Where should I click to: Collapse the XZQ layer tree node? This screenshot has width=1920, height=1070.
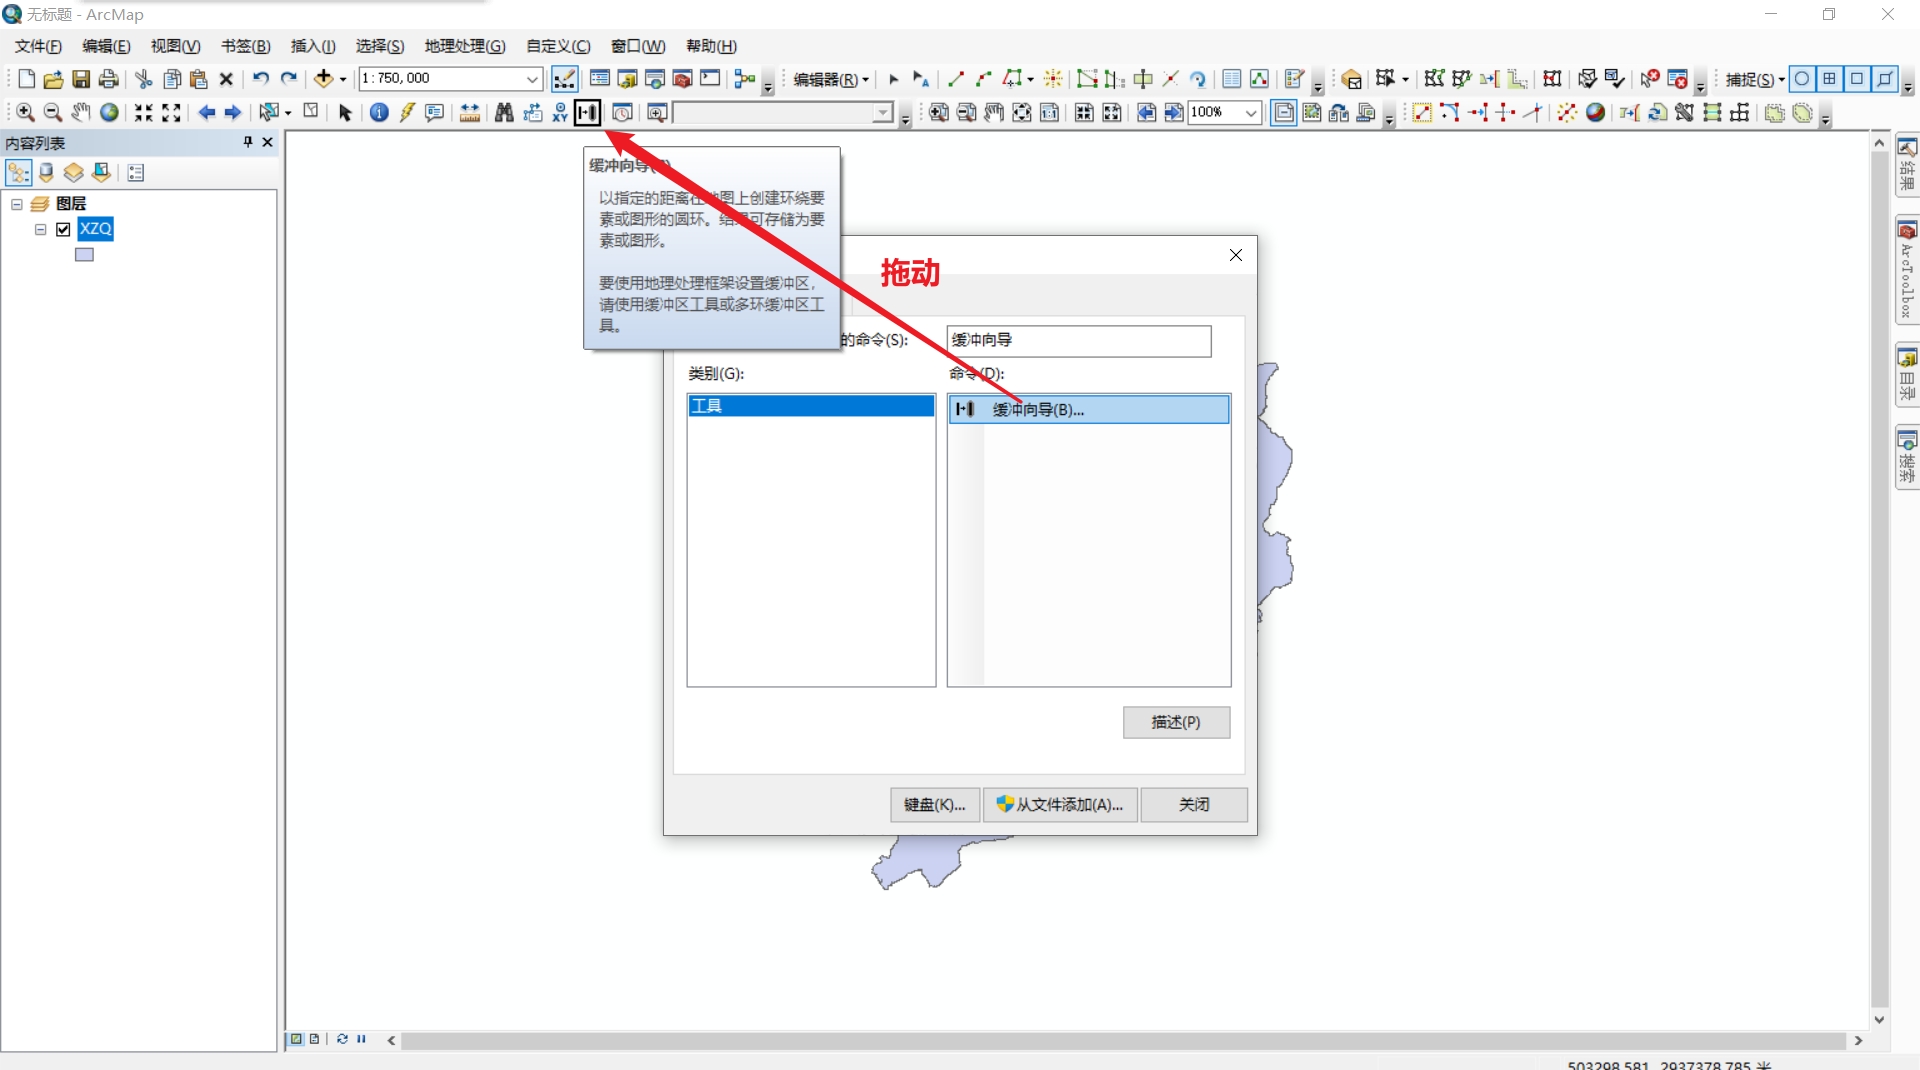pyautogui.click(x=41, y=229)
